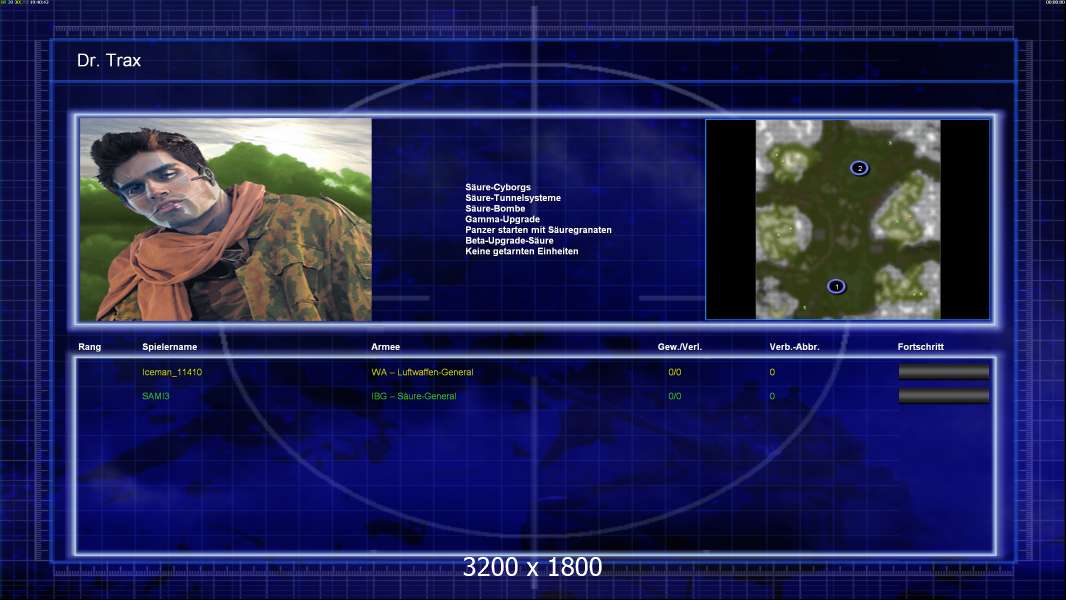The width and height of the screenshot is (1066, 600).
Task: Click the Keine getarnten Einheiten line
Action: (x=521, y=251)
